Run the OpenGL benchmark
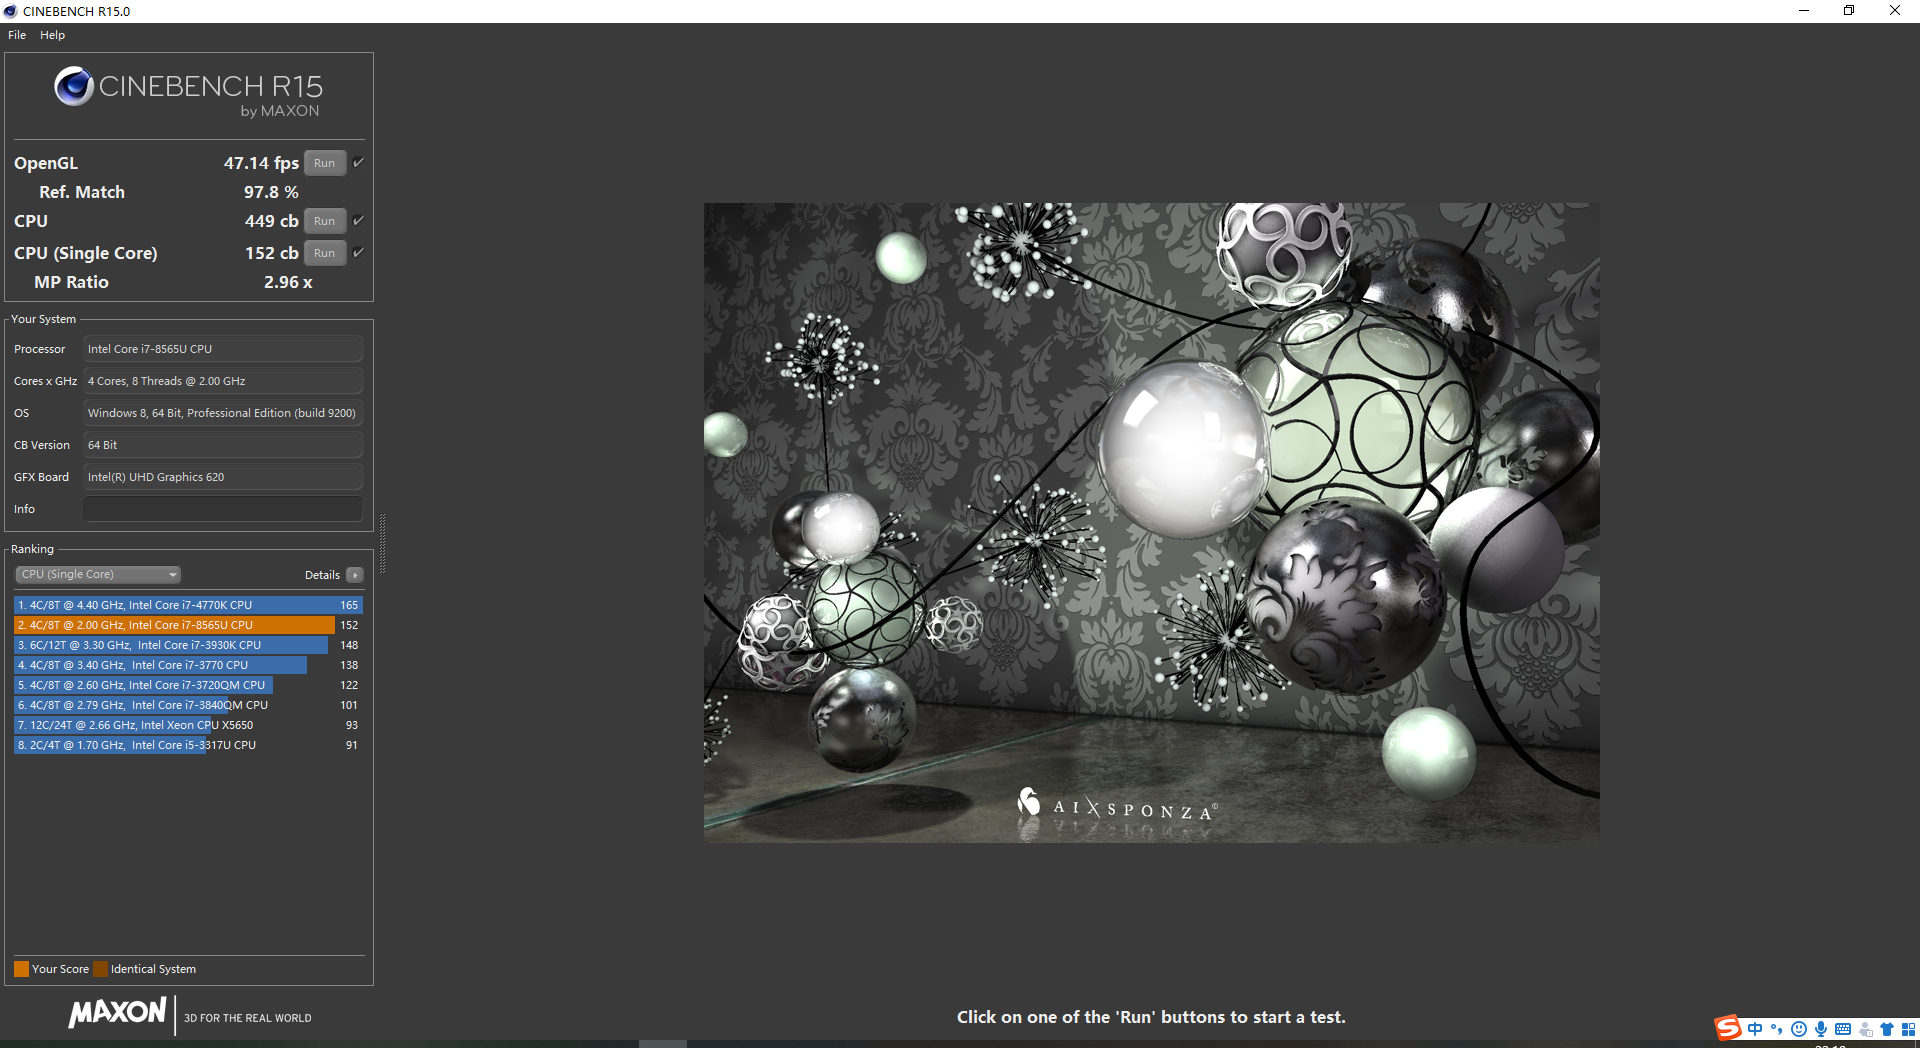The image size is (1920, 1048). point(325,163)
